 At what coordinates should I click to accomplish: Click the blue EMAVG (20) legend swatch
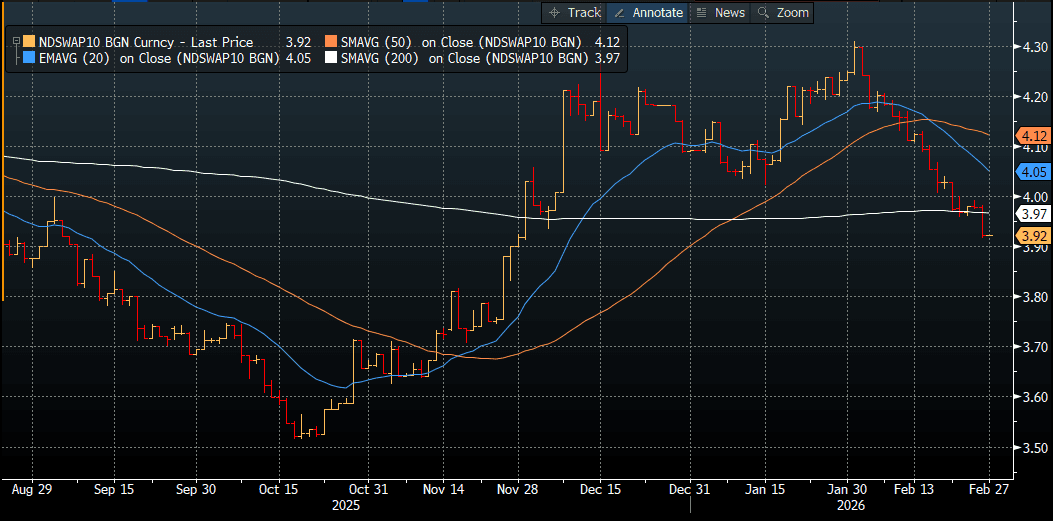28,59
